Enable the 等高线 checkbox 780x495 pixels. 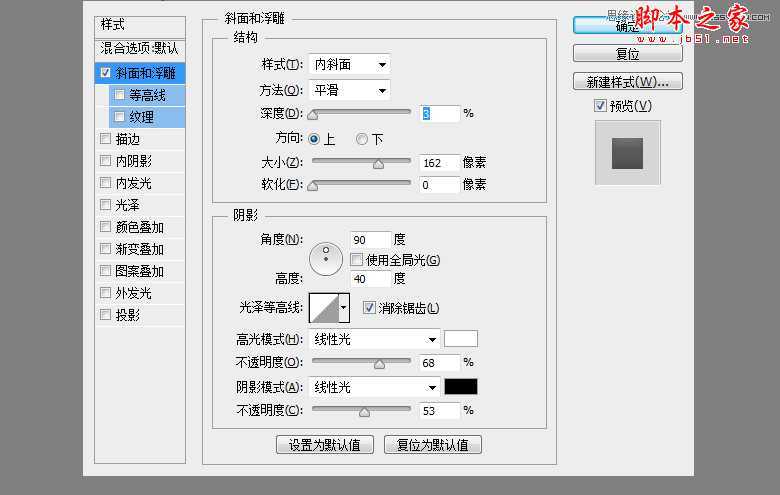[120, 95]
